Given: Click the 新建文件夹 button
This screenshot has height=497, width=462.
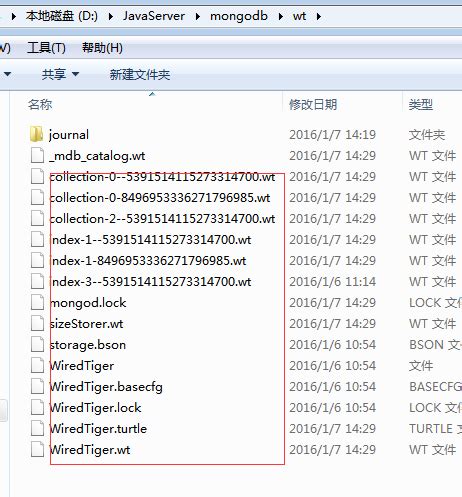Looking at the screenshot, I should [x=140, y=74].
